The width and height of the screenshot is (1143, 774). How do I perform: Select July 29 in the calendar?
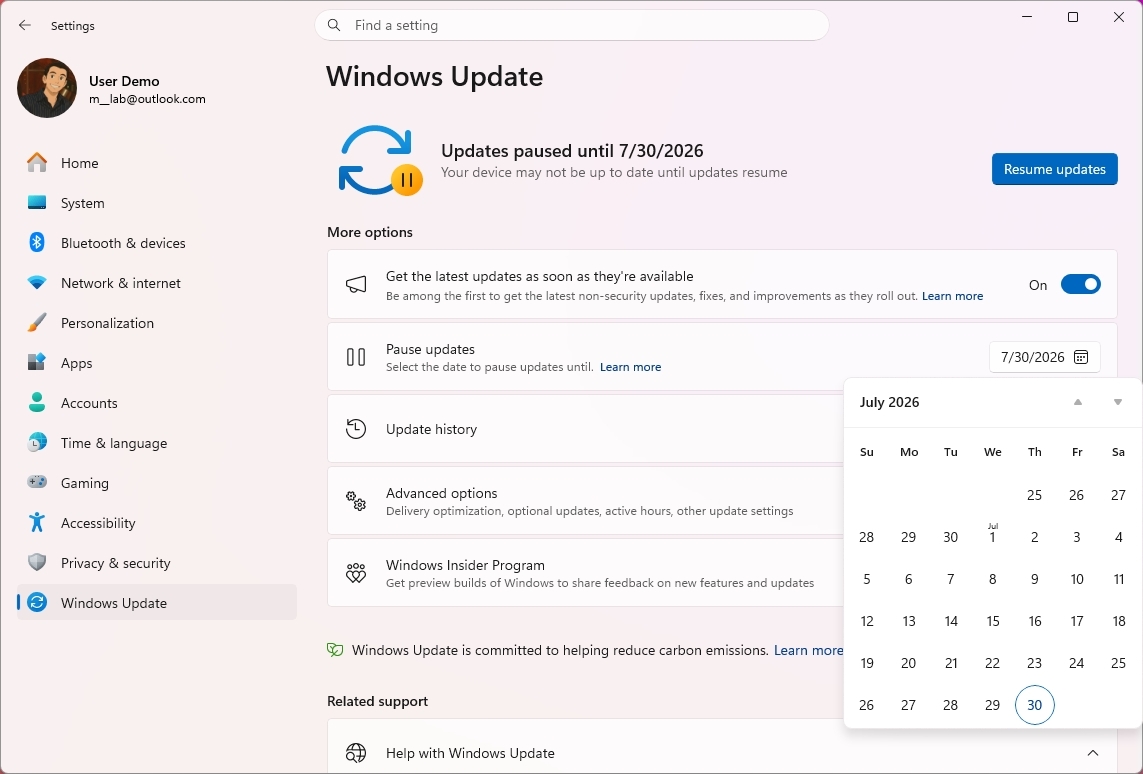click(992, 705)
